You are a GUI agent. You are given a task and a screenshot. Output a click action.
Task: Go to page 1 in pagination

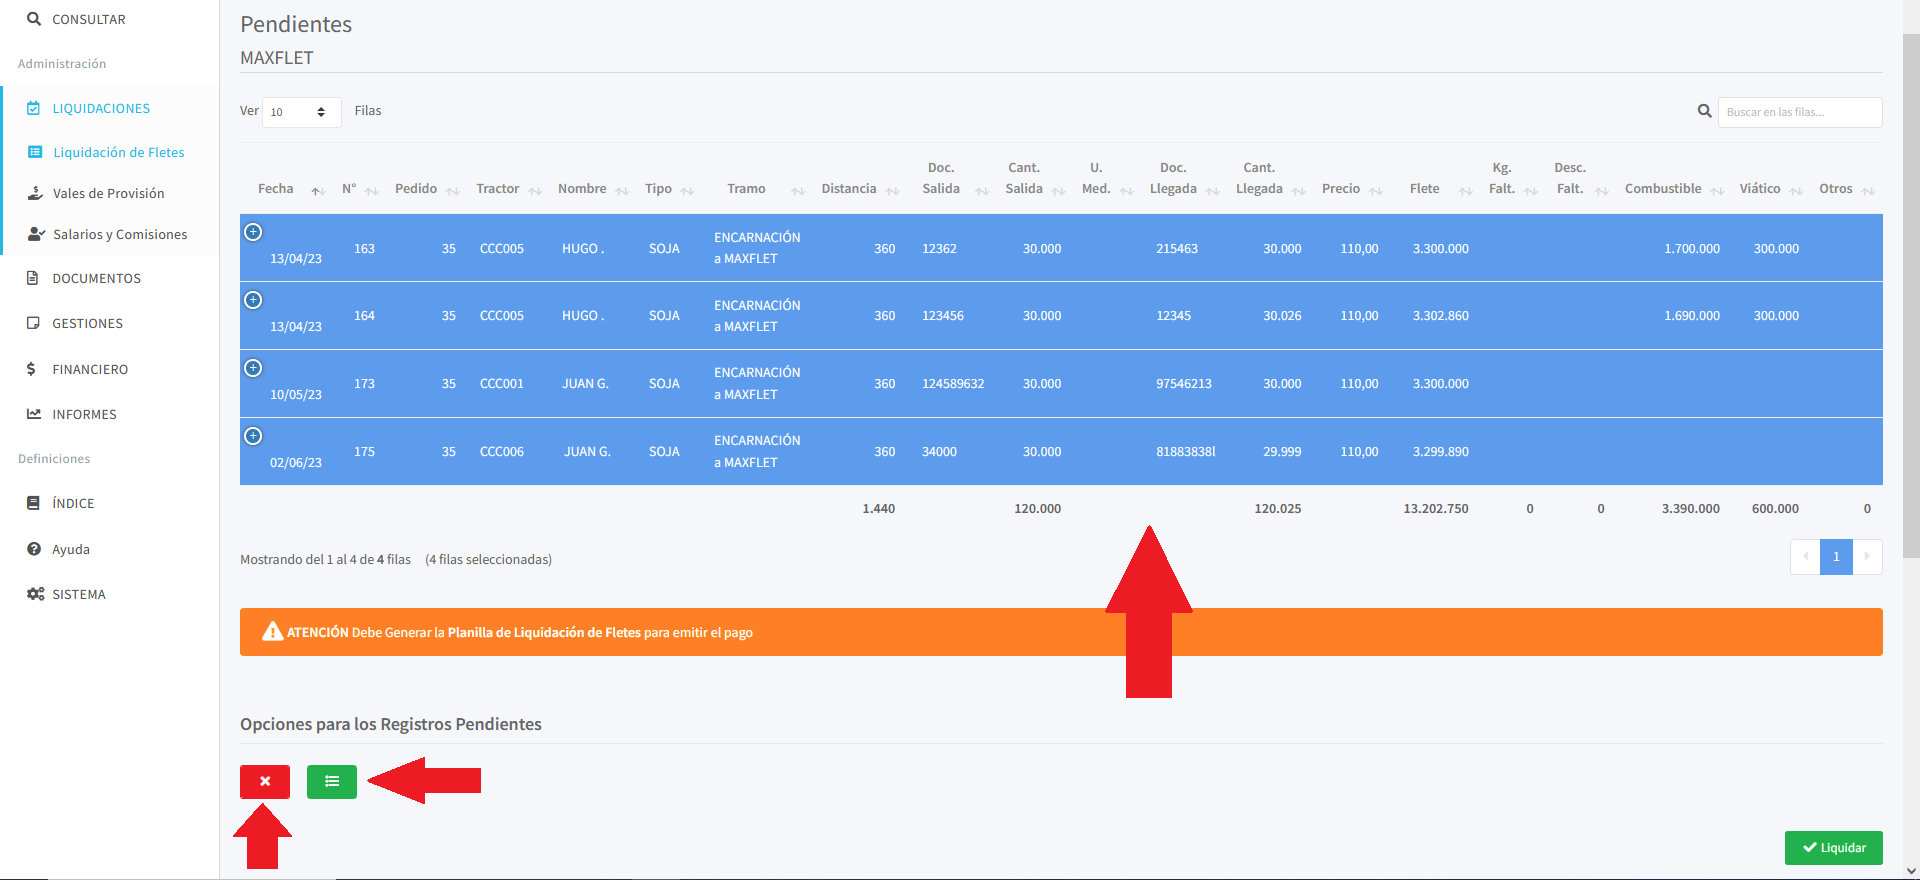point(1836,557)
